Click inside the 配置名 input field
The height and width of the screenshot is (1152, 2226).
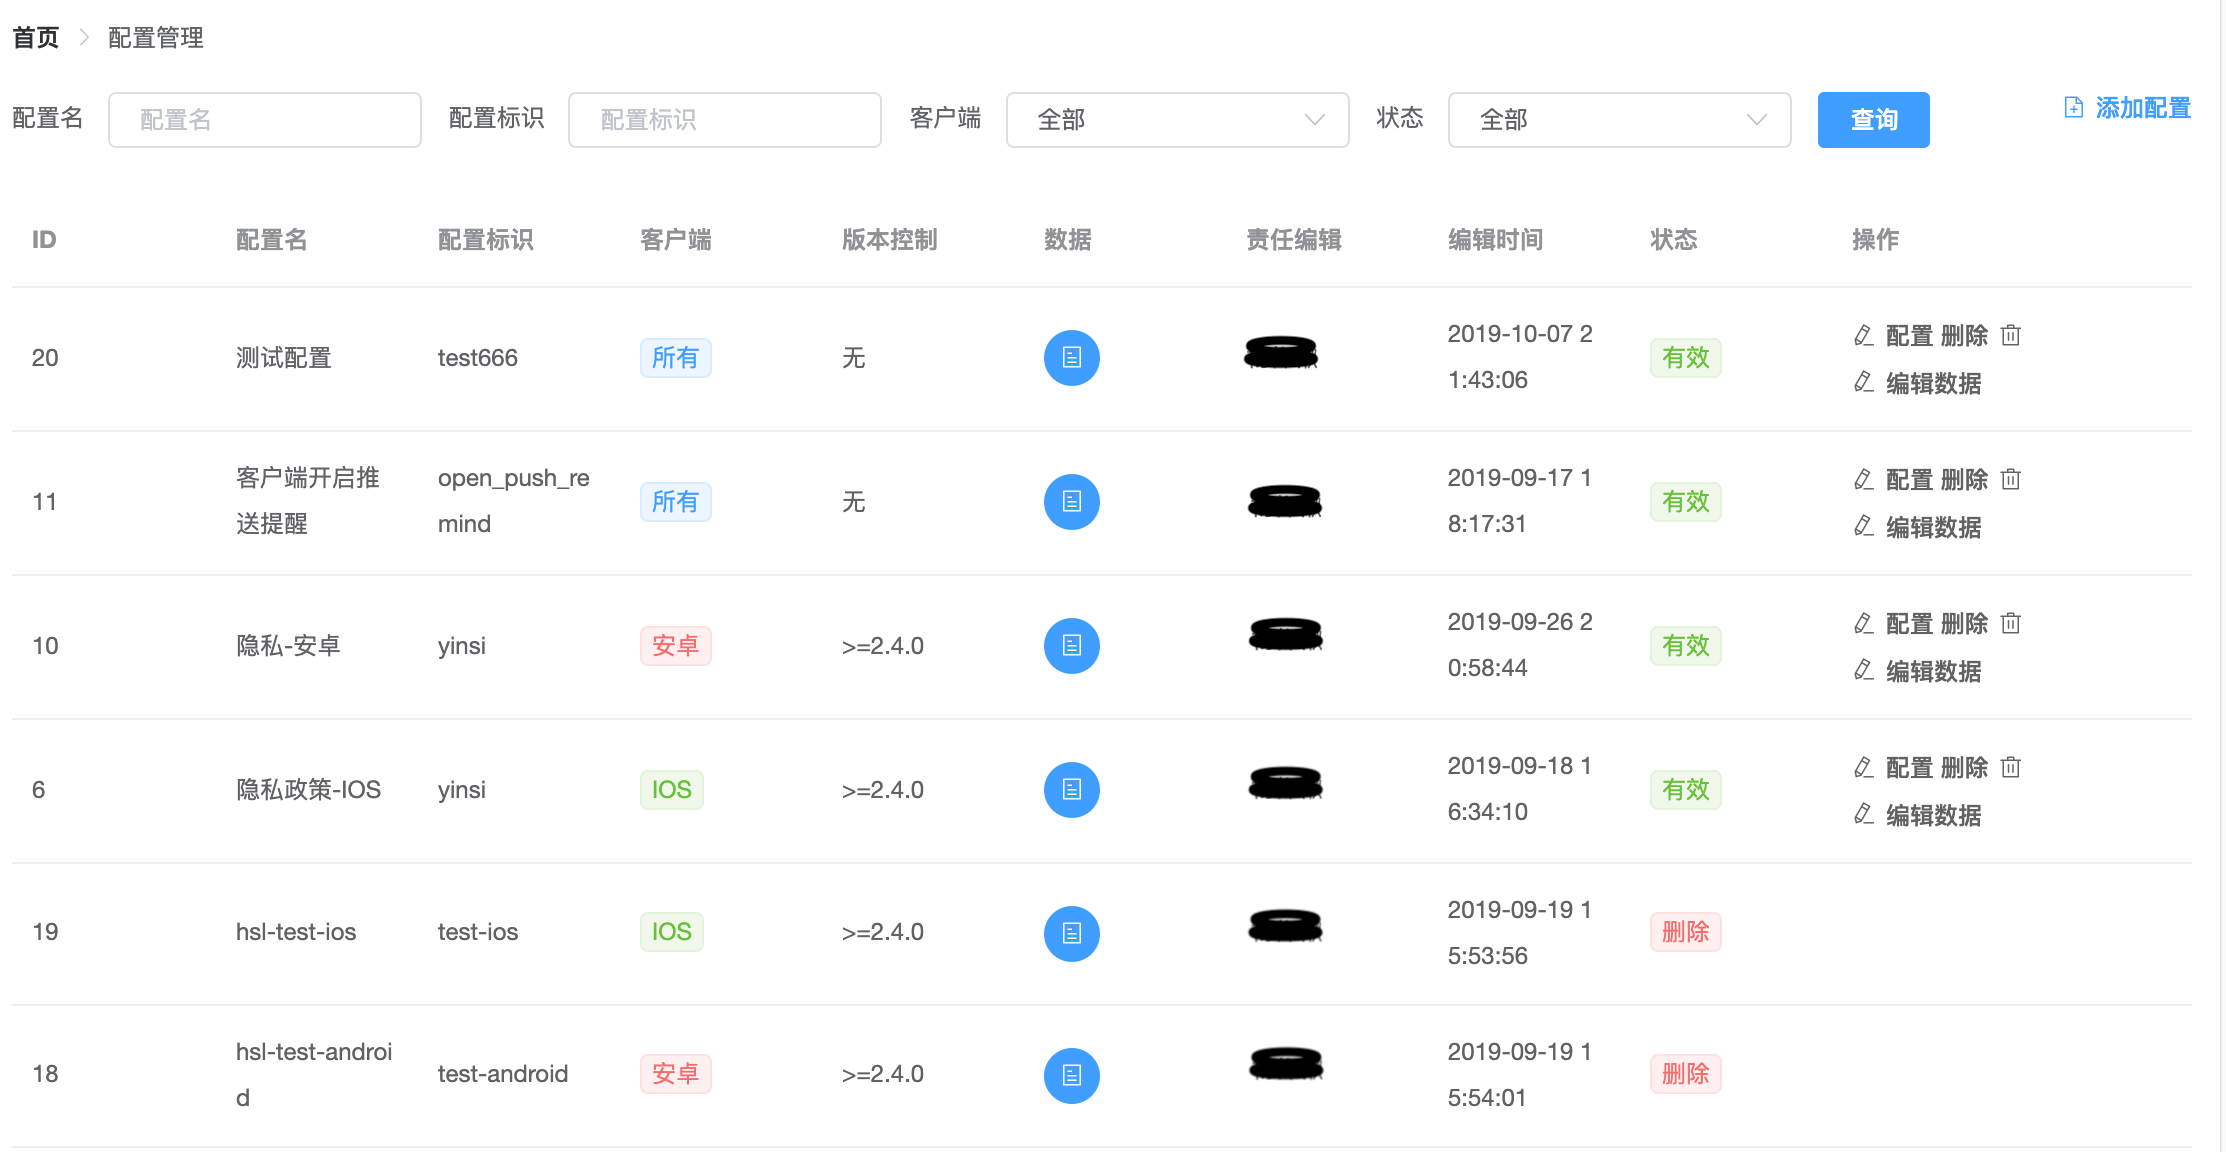pos(264,119)
